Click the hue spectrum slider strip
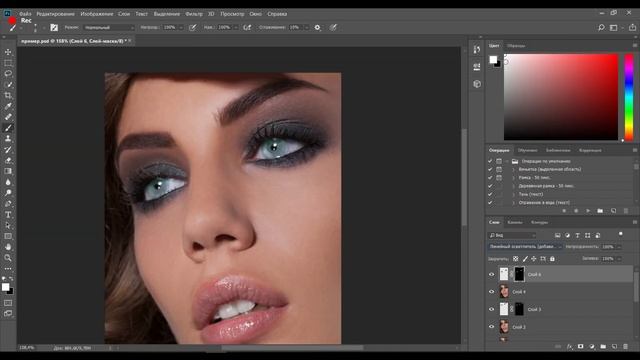Screen dimensions: 640x360 point(629,97)
